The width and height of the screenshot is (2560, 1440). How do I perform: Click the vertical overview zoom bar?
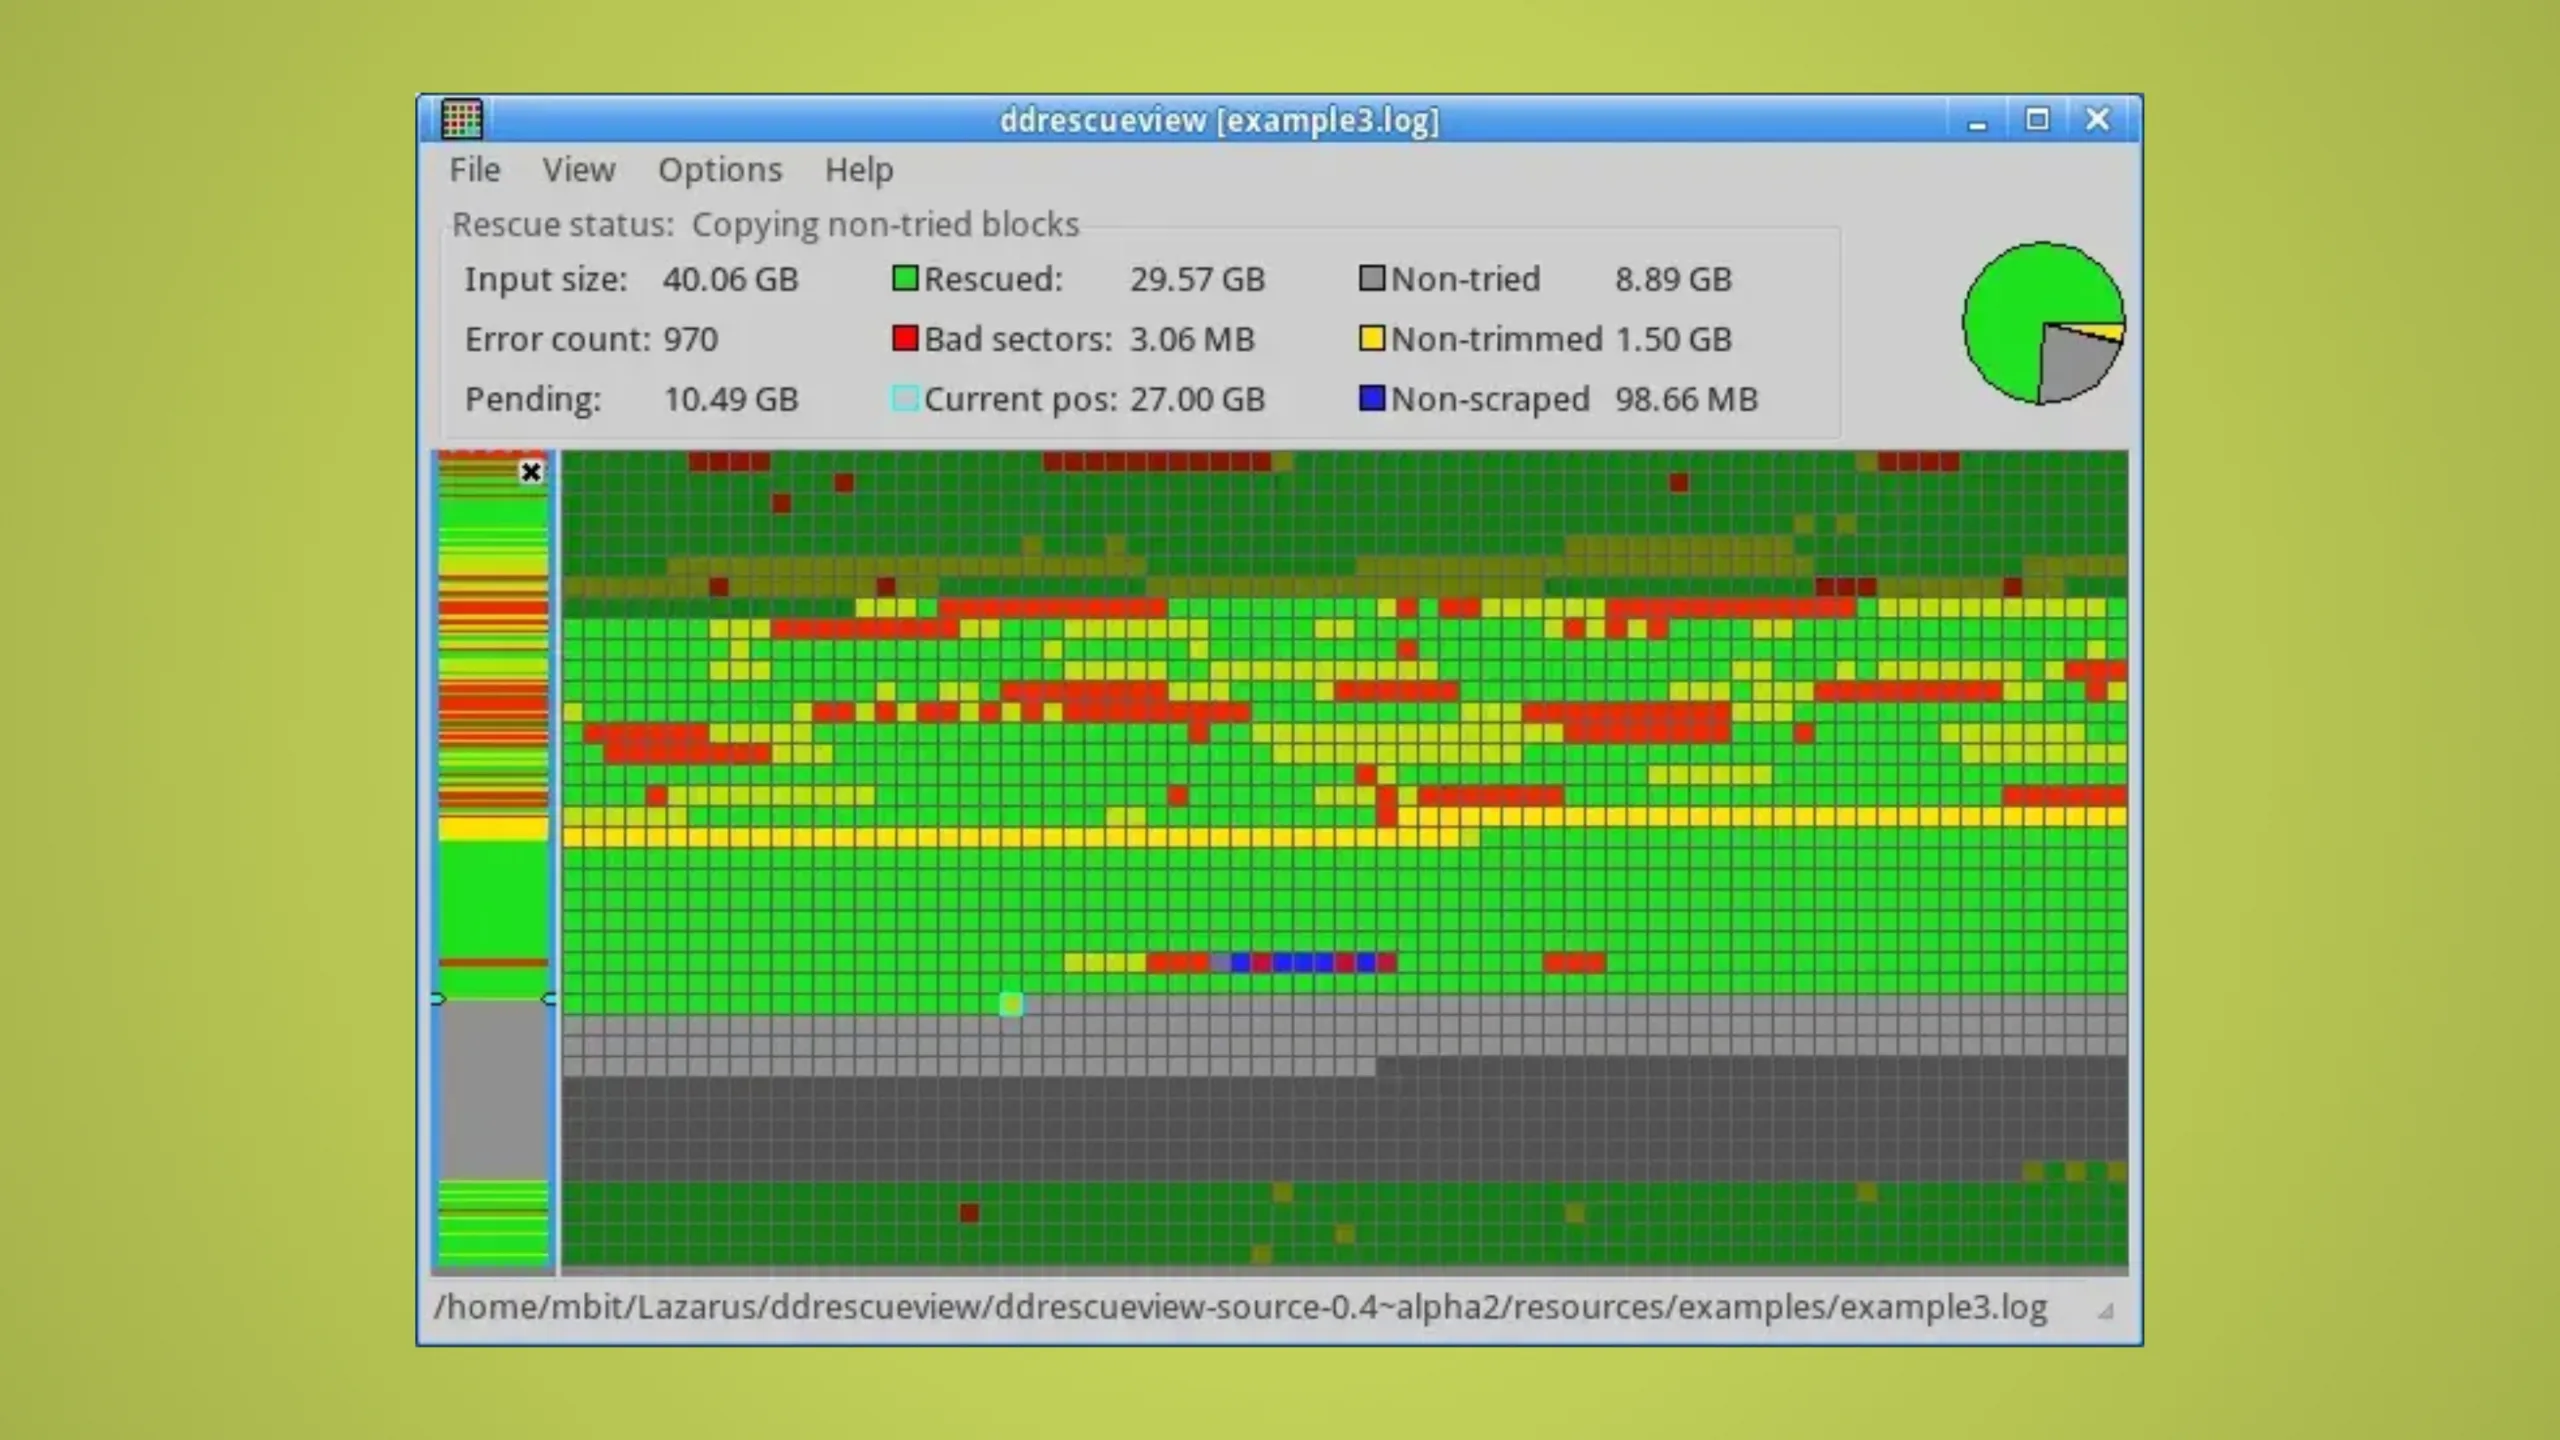coord(494,860)
